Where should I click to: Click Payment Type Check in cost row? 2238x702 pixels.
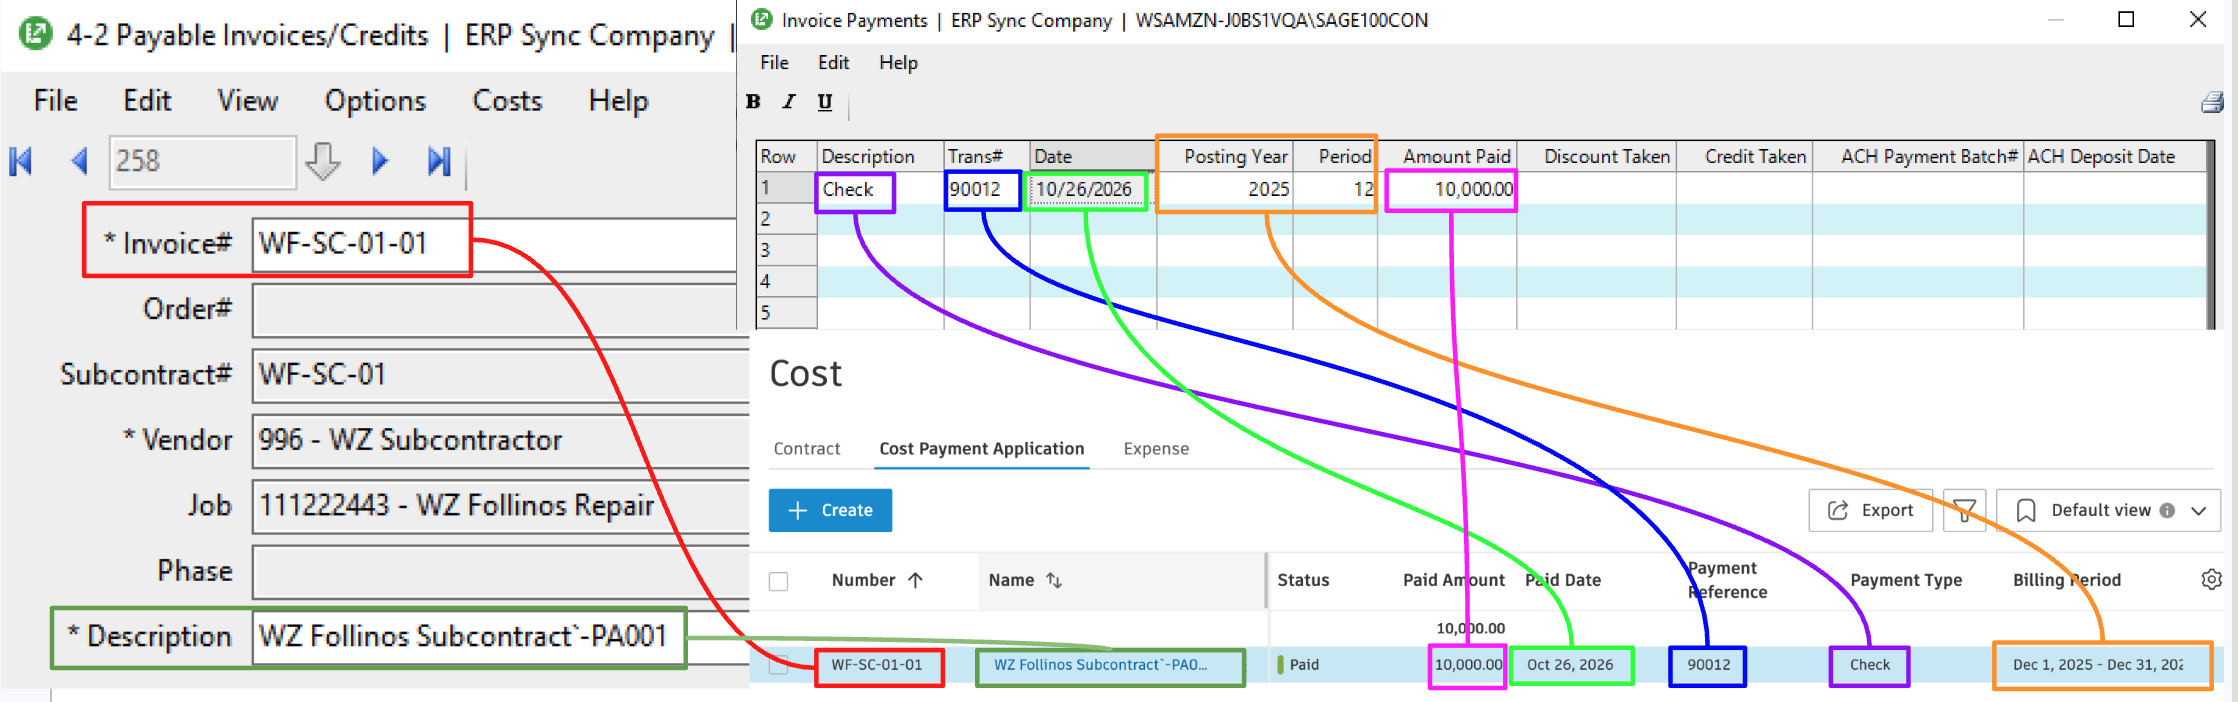[x=1870, y=665]
